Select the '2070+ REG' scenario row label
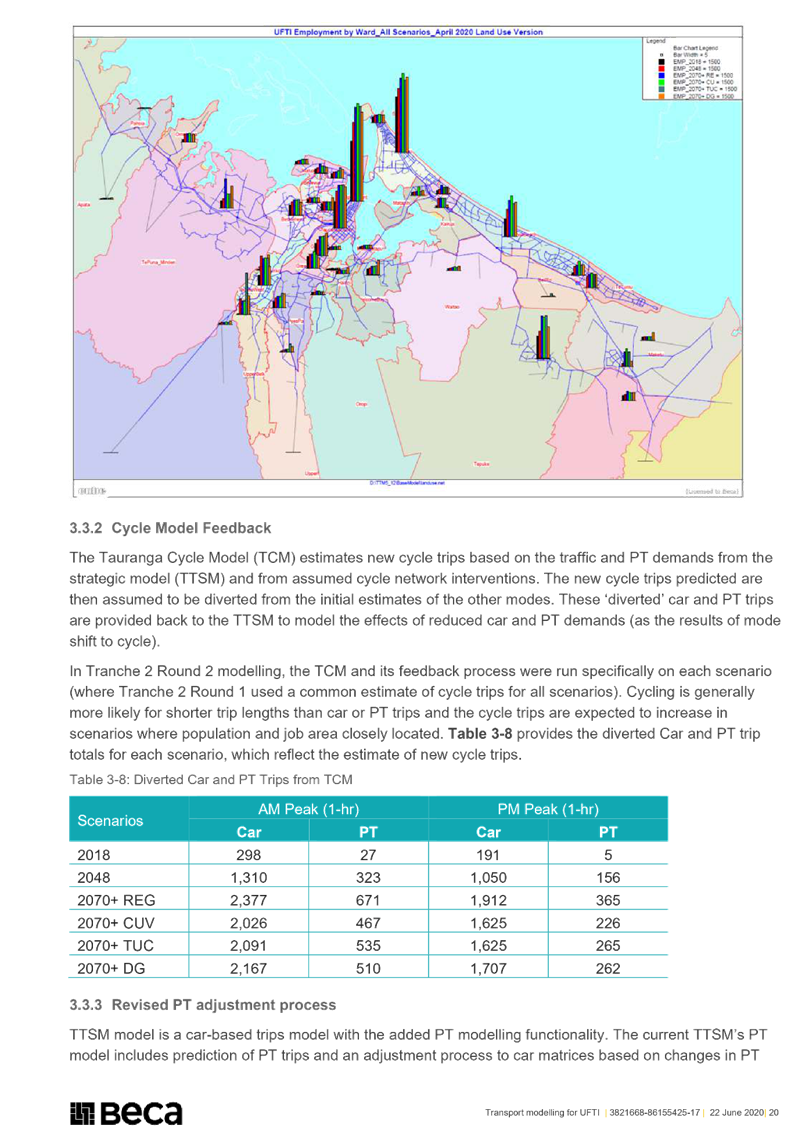This screenshot has width=799, height=1136. click(x=116, y=901)
